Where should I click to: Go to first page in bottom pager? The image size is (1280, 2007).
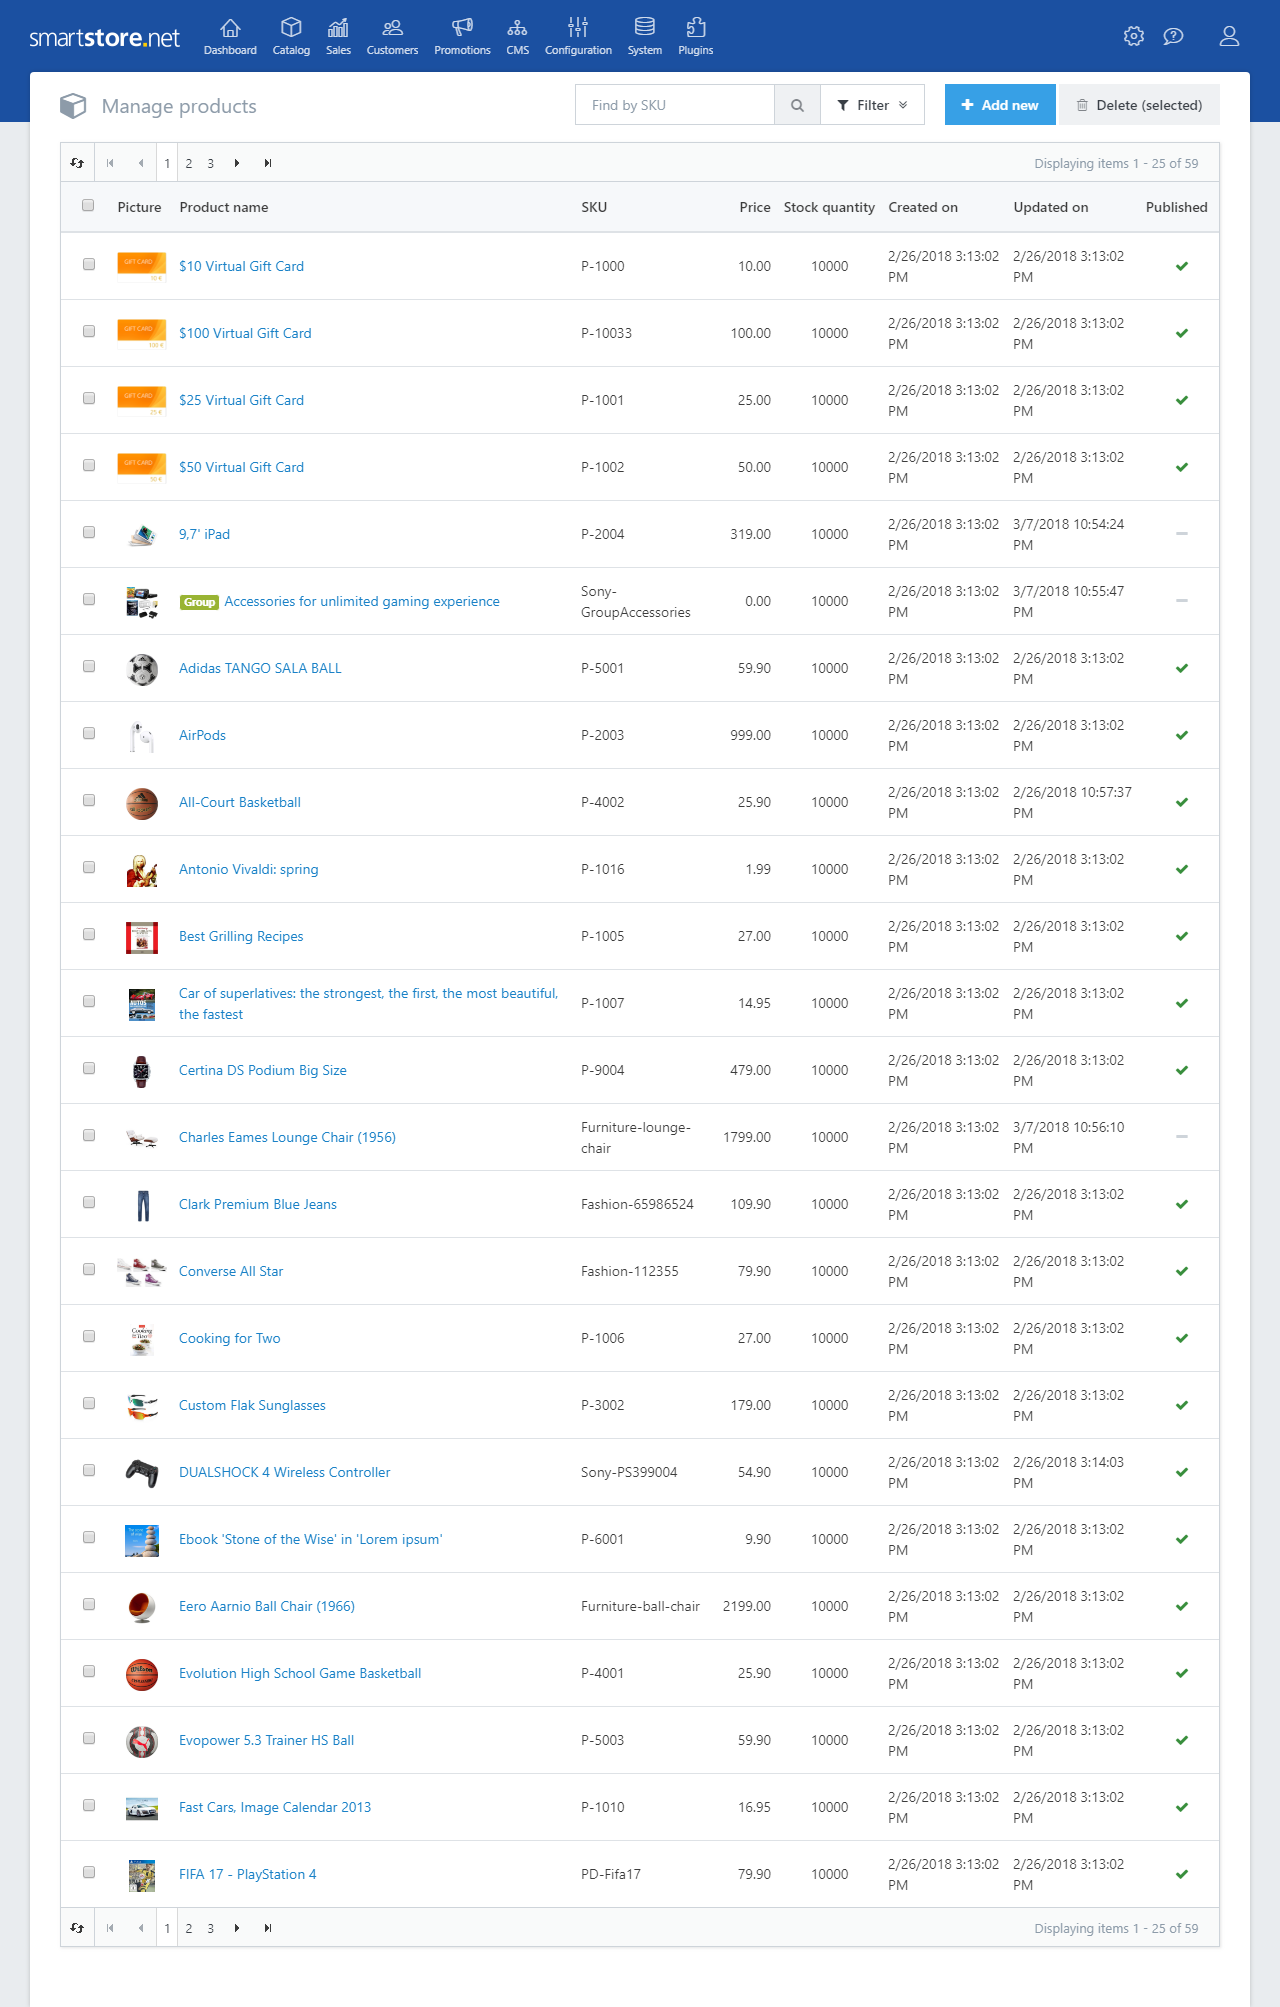point(110,1928)
